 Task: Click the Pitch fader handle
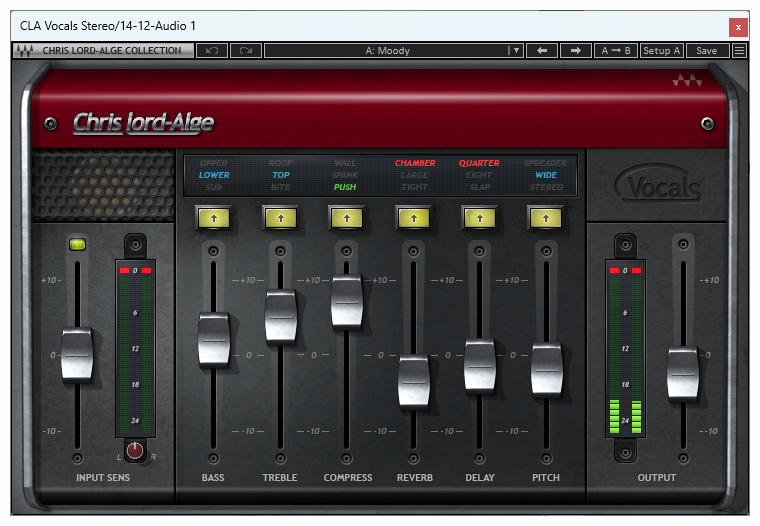(547, 370)
